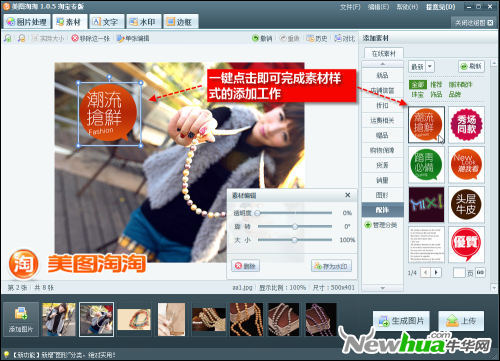Click the 撤销 undo icon

coord(256,38)
